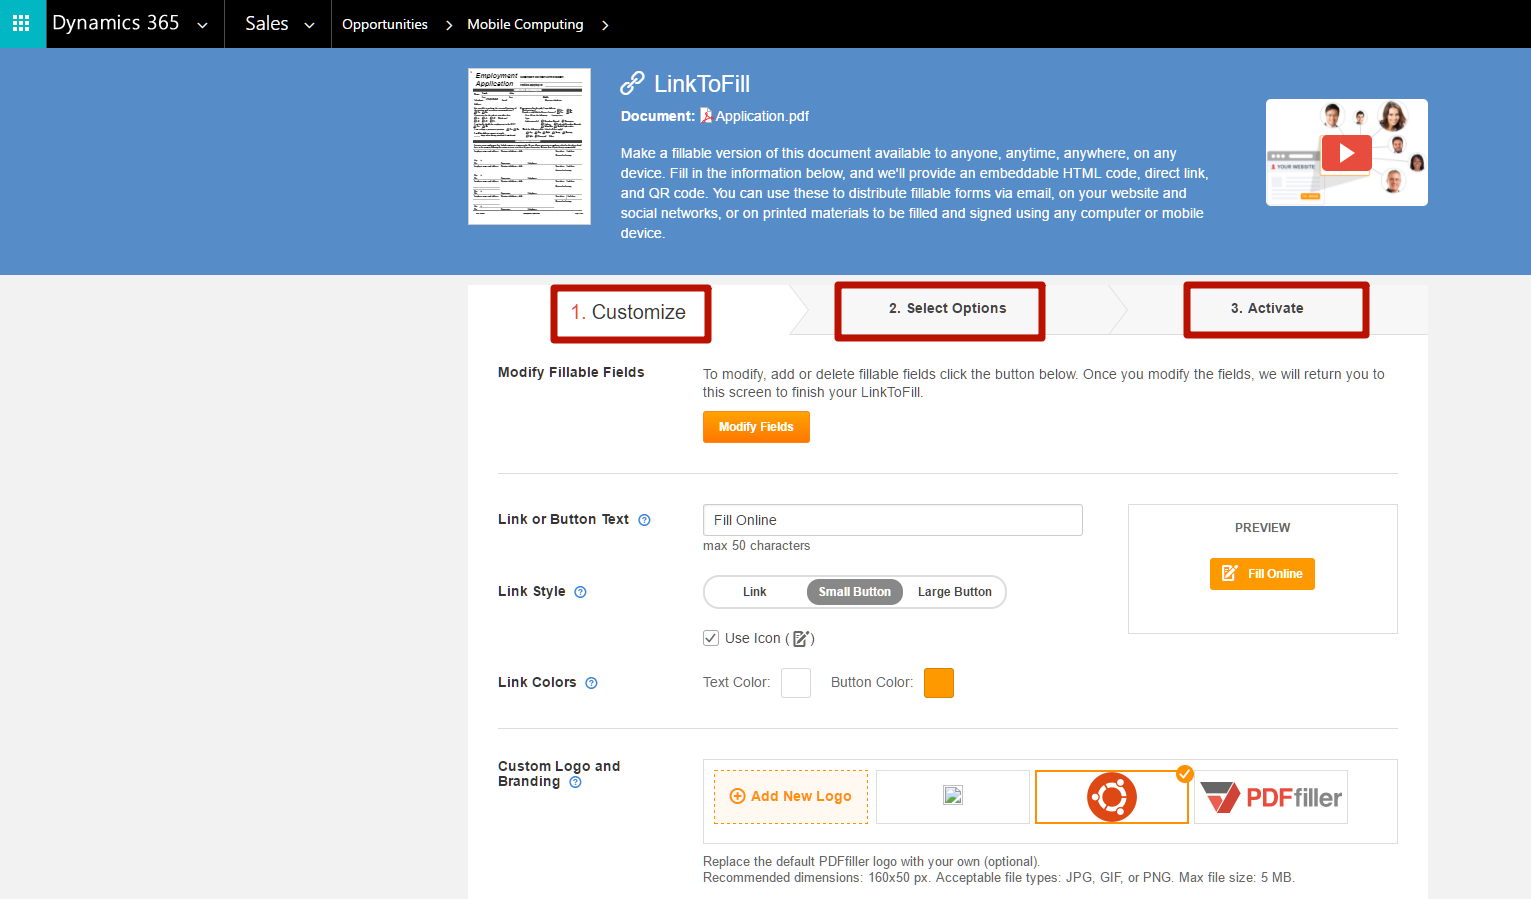
Task: Select the Ubuntu circle logo option
Action: tap(1112, 797)
